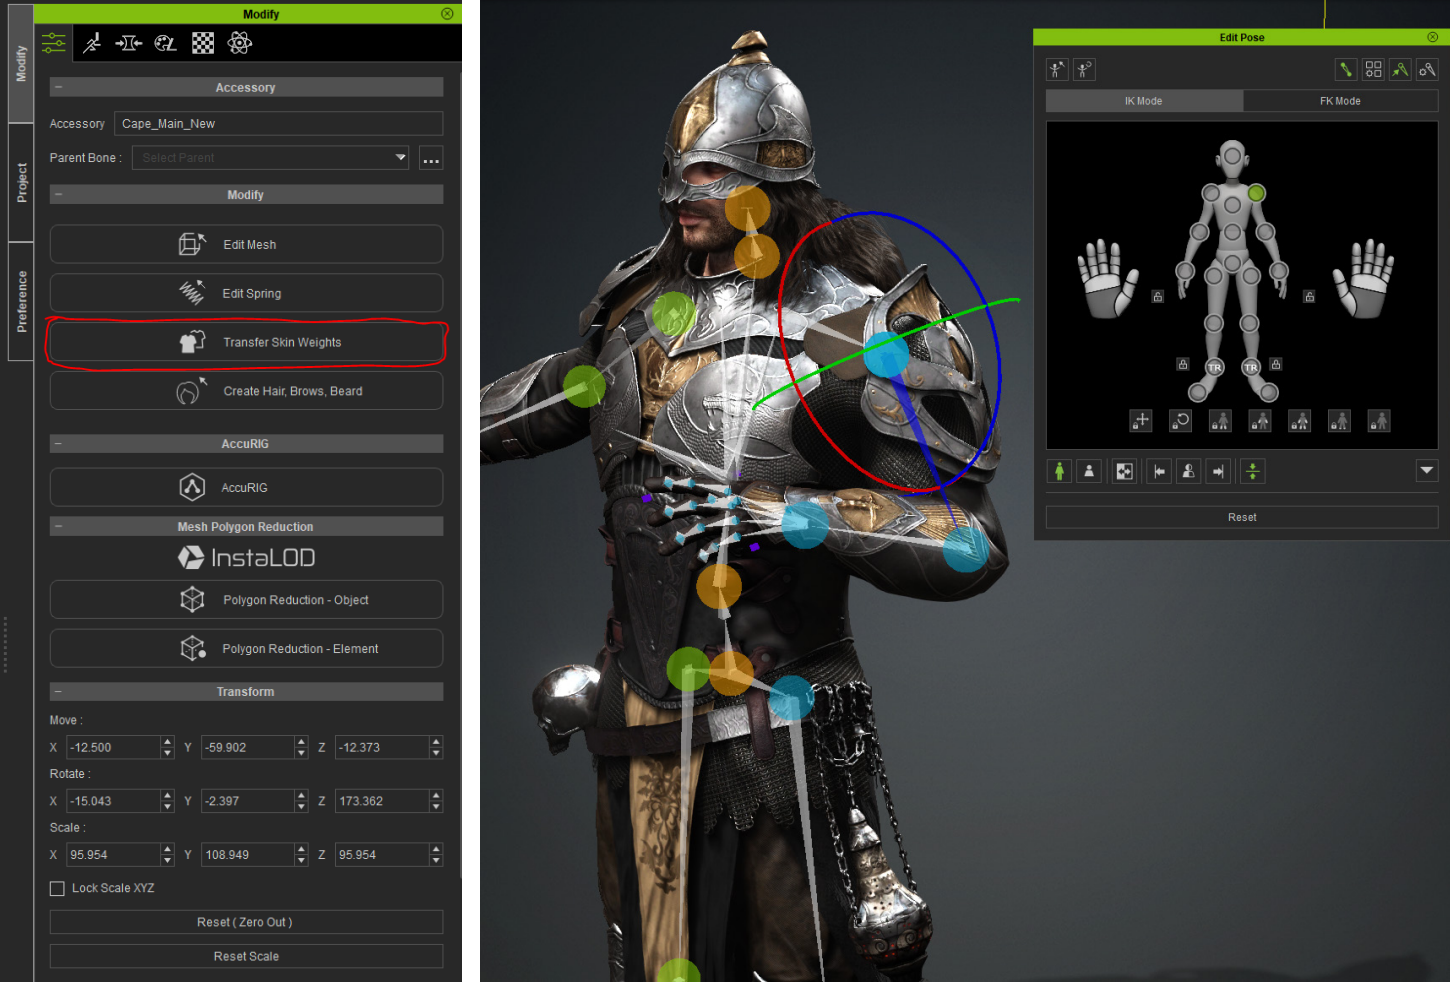Click the mirror pose icon in Edit Pose
This screenshot has width=1450, height=984.
click(1125, 471)
